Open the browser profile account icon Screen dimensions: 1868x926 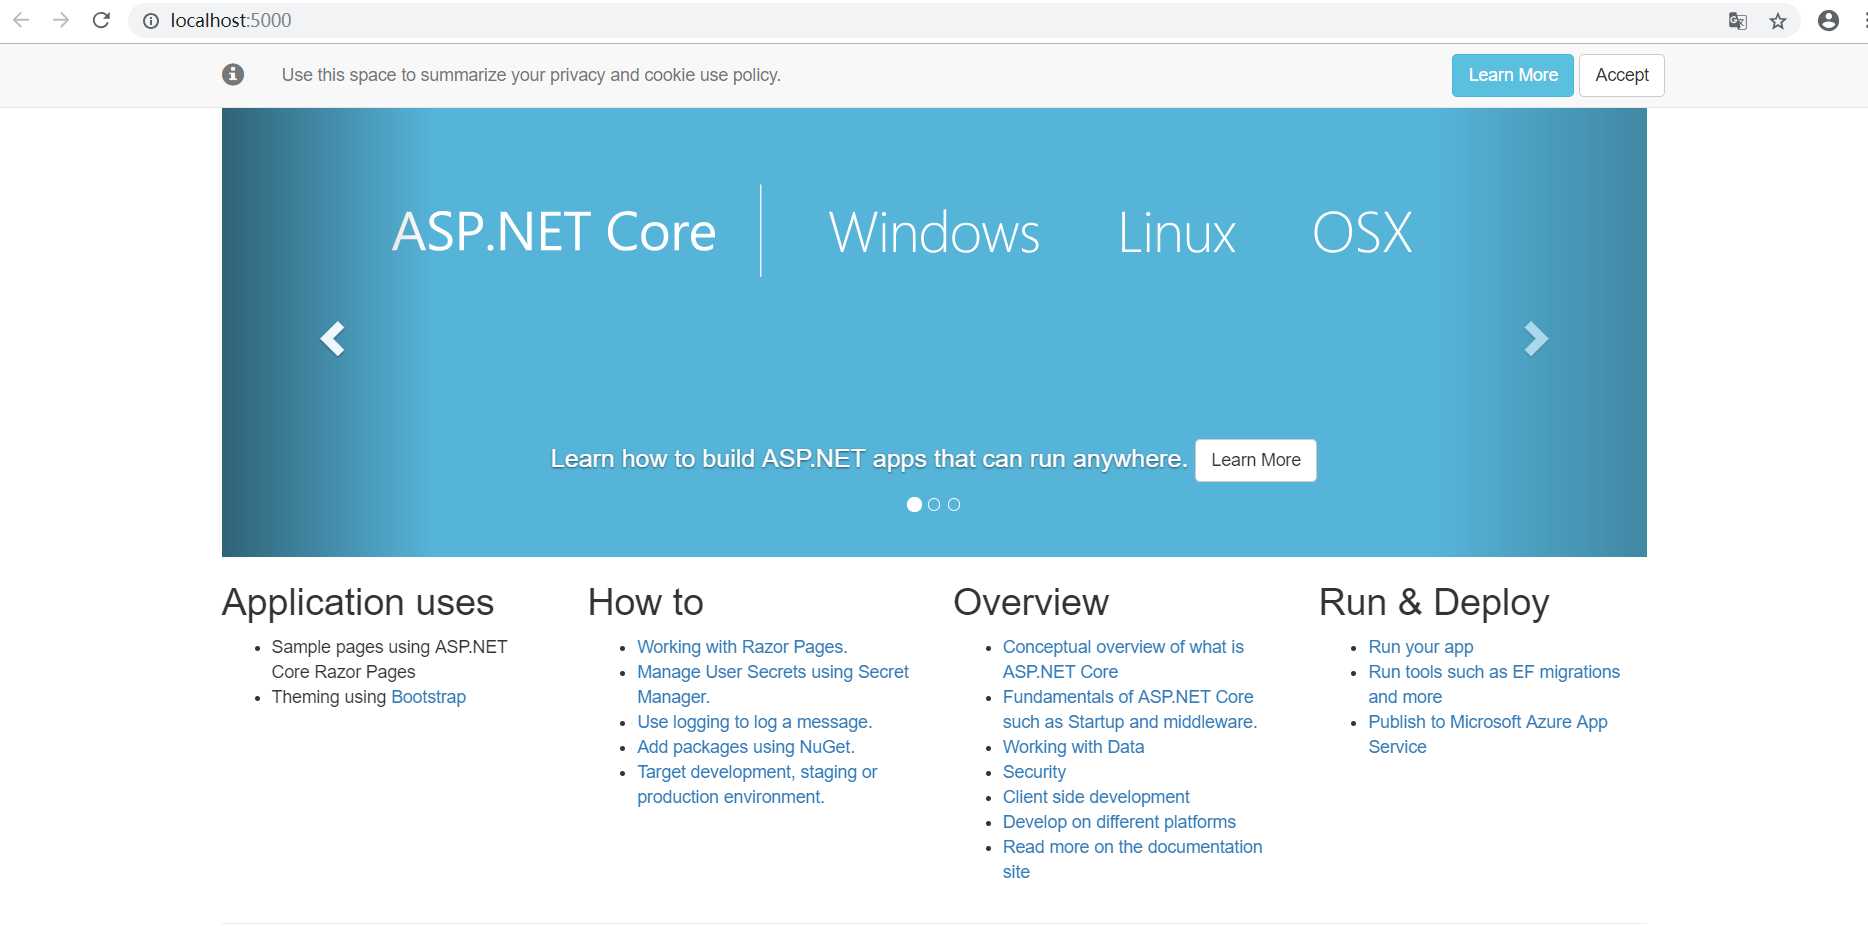pyautogui.click(x=1828, y=21)
